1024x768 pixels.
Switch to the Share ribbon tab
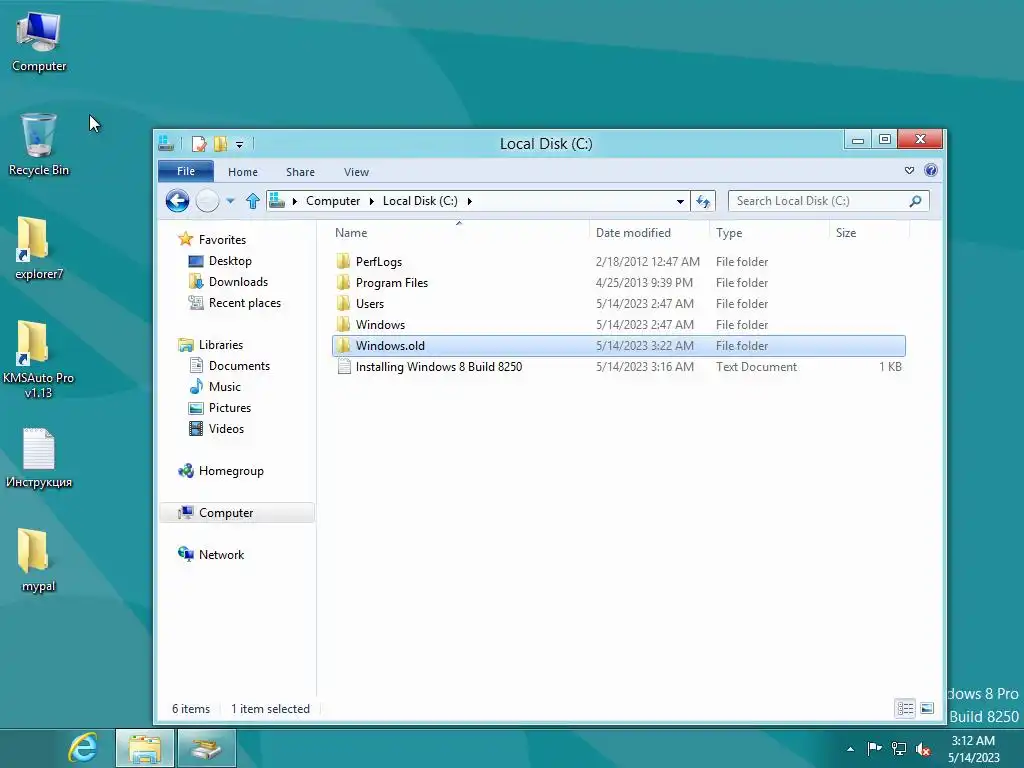pos(300,172)
